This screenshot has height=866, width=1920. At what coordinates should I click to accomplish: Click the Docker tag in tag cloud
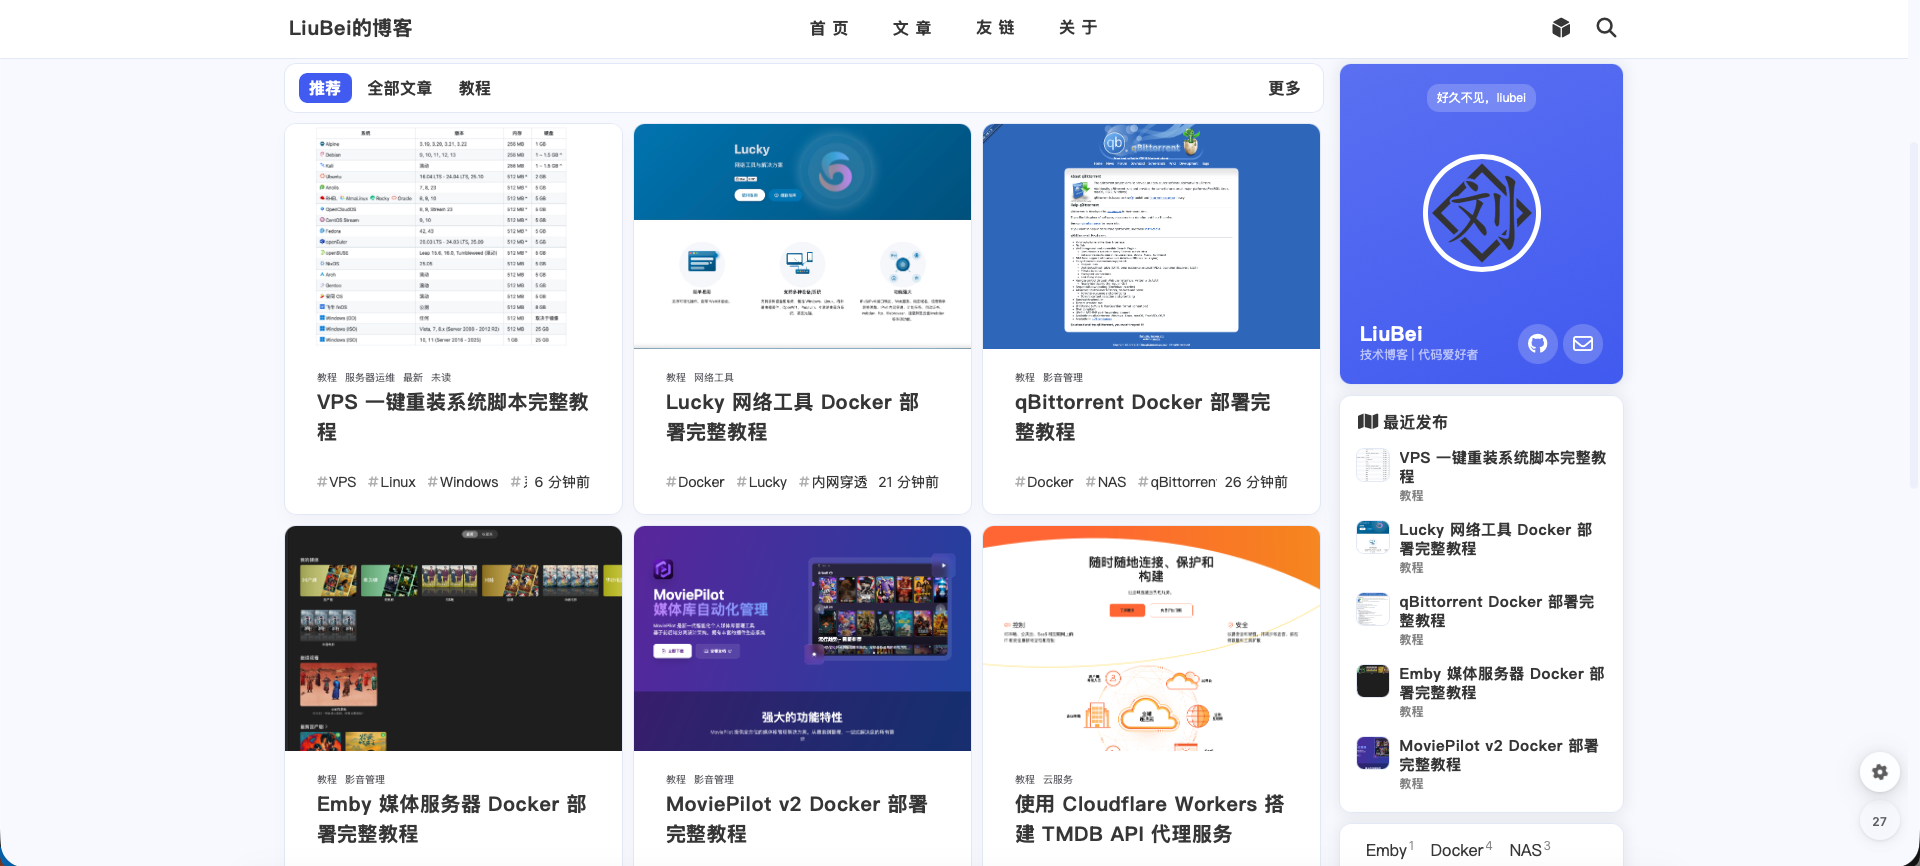(x=1461, y=850)
